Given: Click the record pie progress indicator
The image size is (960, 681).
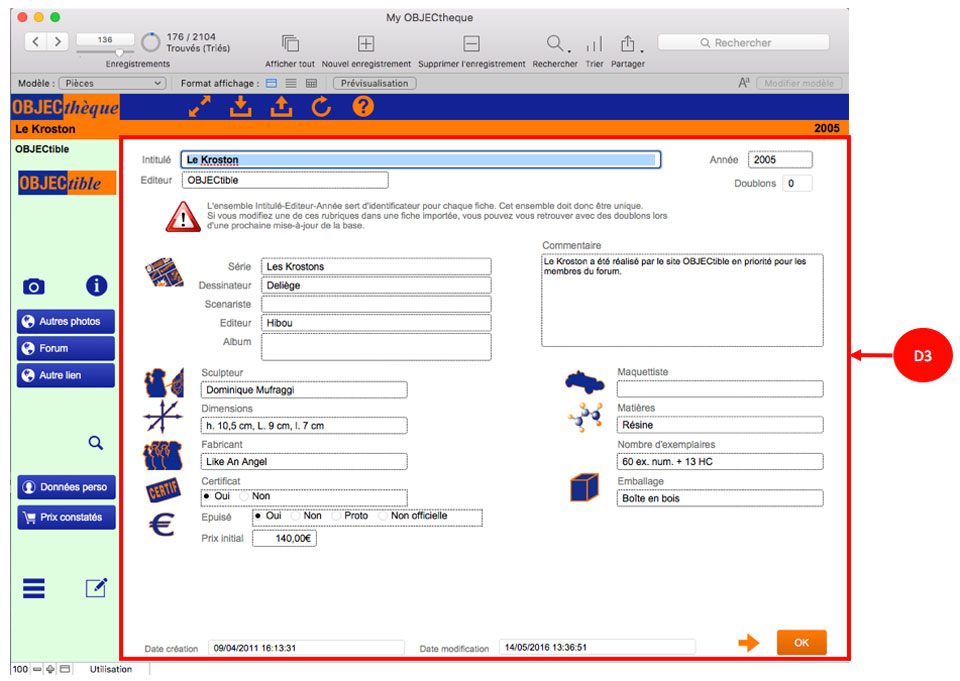Looking at the screenshot, I should click(151, 42).
